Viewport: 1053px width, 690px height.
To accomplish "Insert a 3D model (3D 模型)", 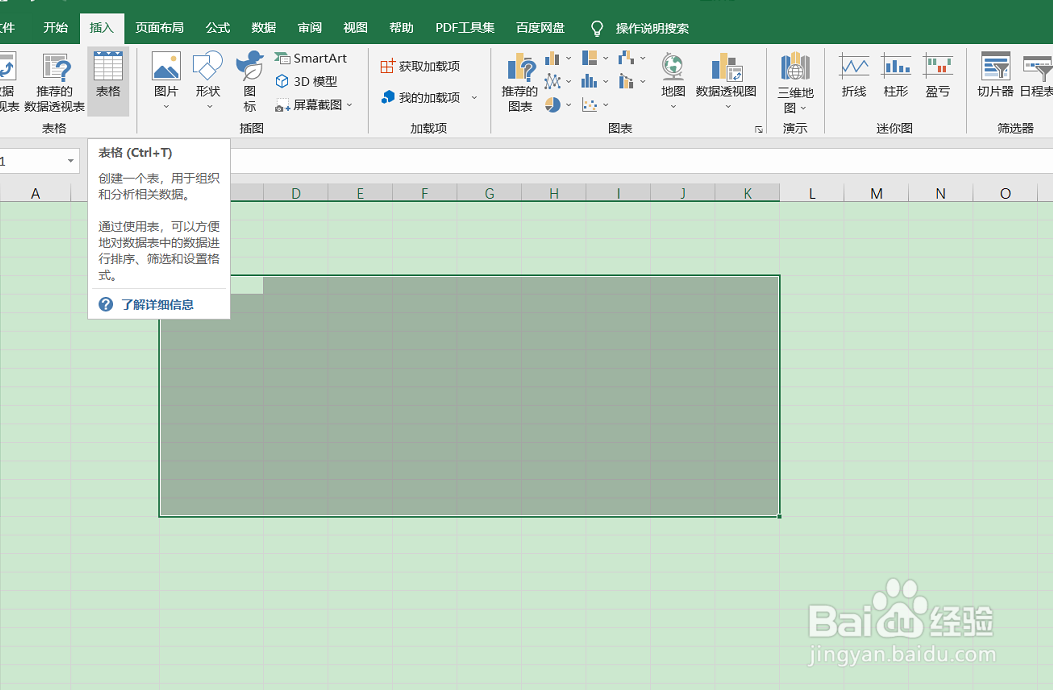I will coord(306,81).
